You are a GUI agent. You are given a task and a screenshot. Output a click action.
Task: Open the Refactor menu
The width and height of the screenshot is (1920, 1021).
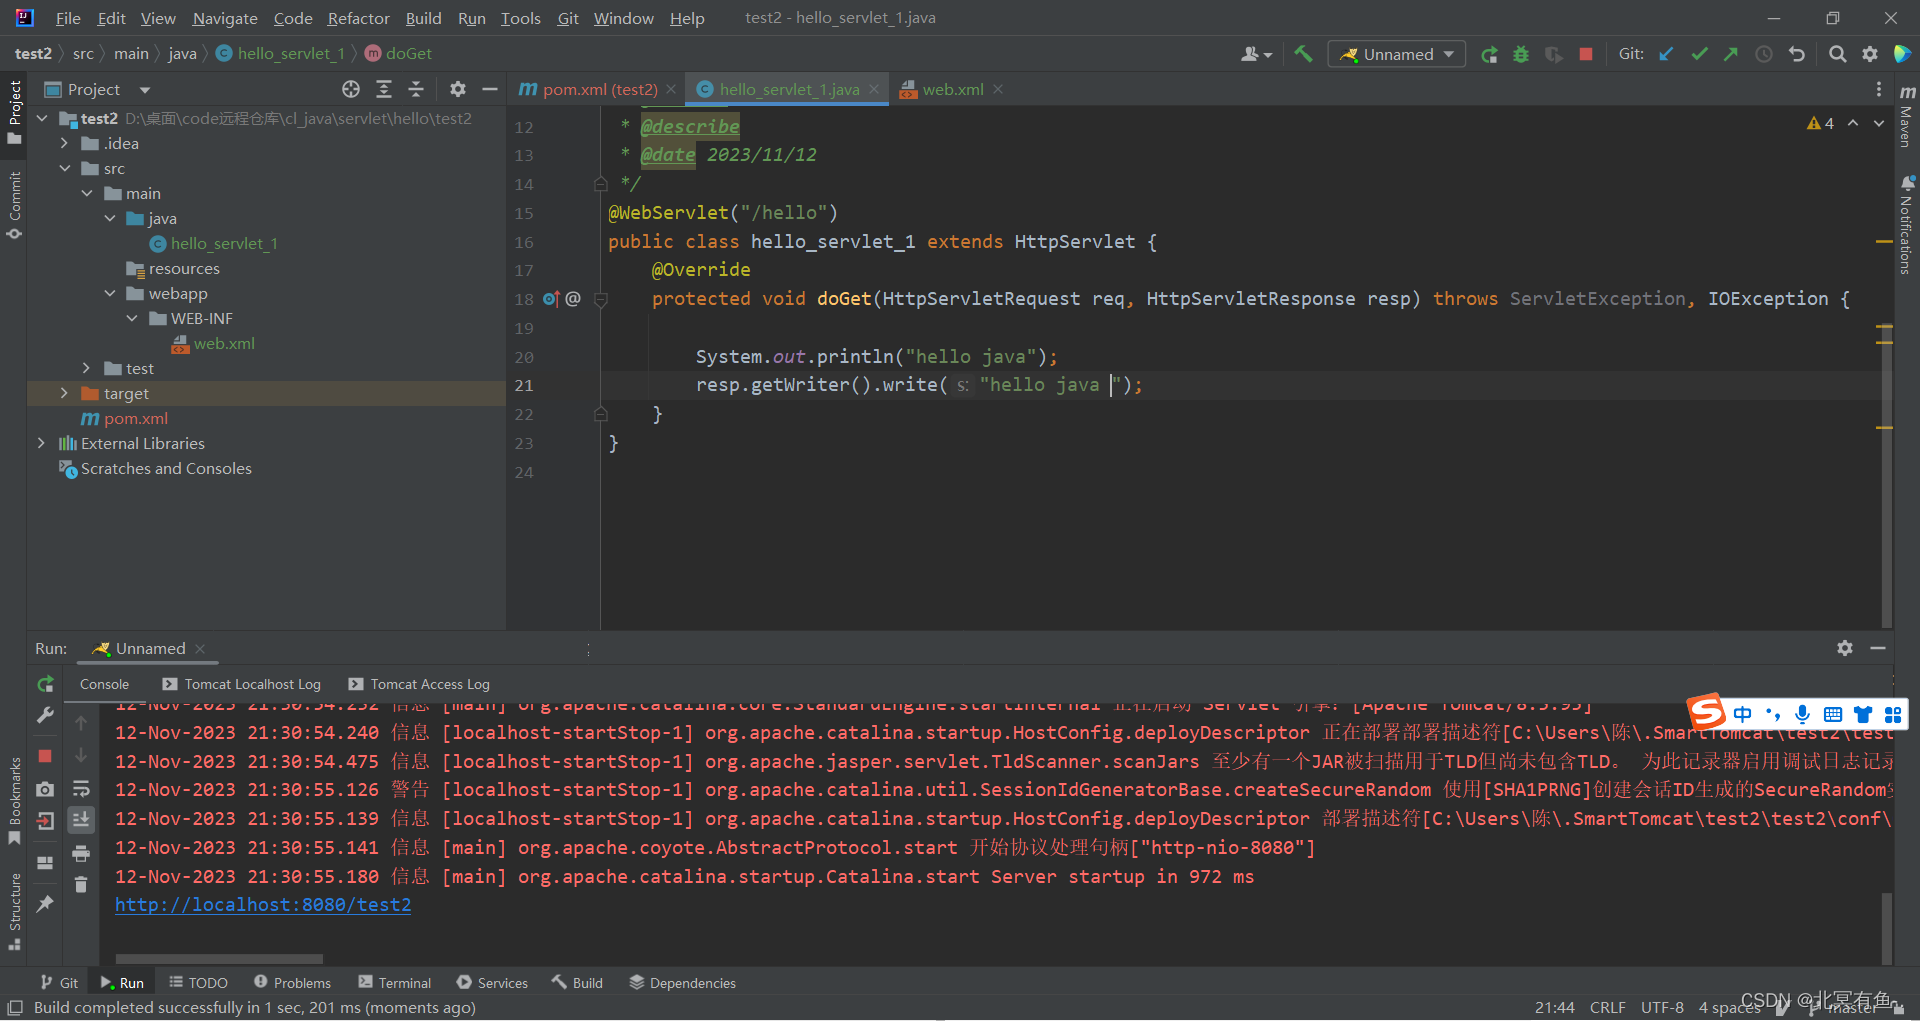(358, 18)
